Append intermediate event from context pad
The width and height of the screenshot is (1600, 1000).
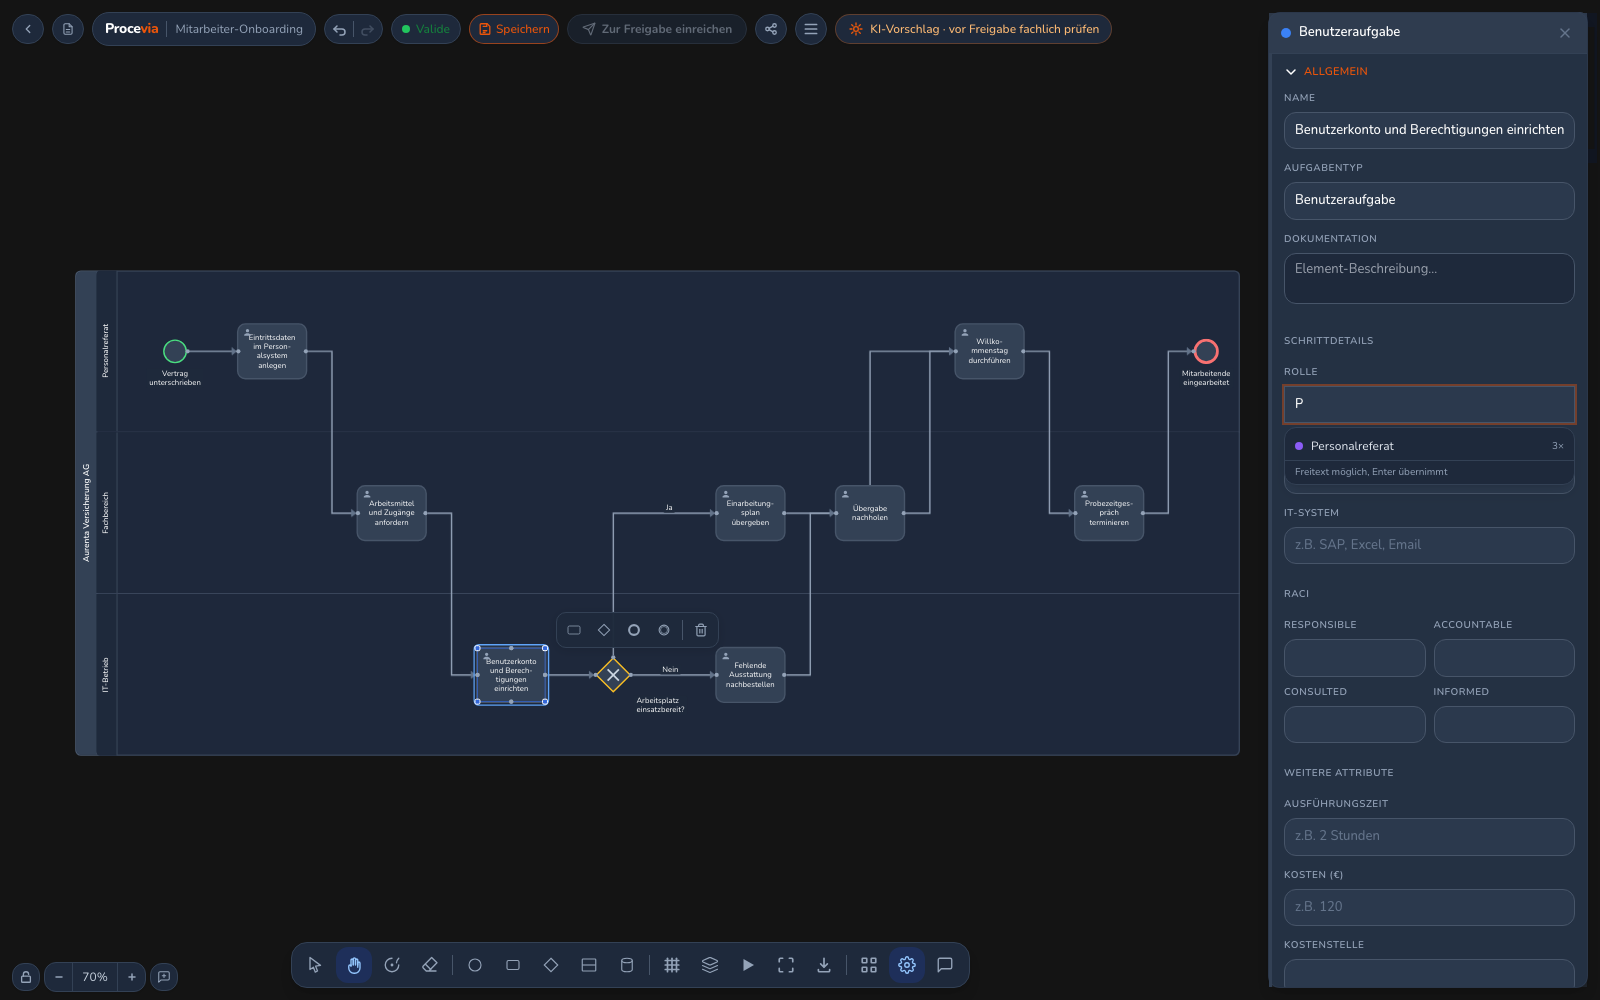(x=664, y=630)
